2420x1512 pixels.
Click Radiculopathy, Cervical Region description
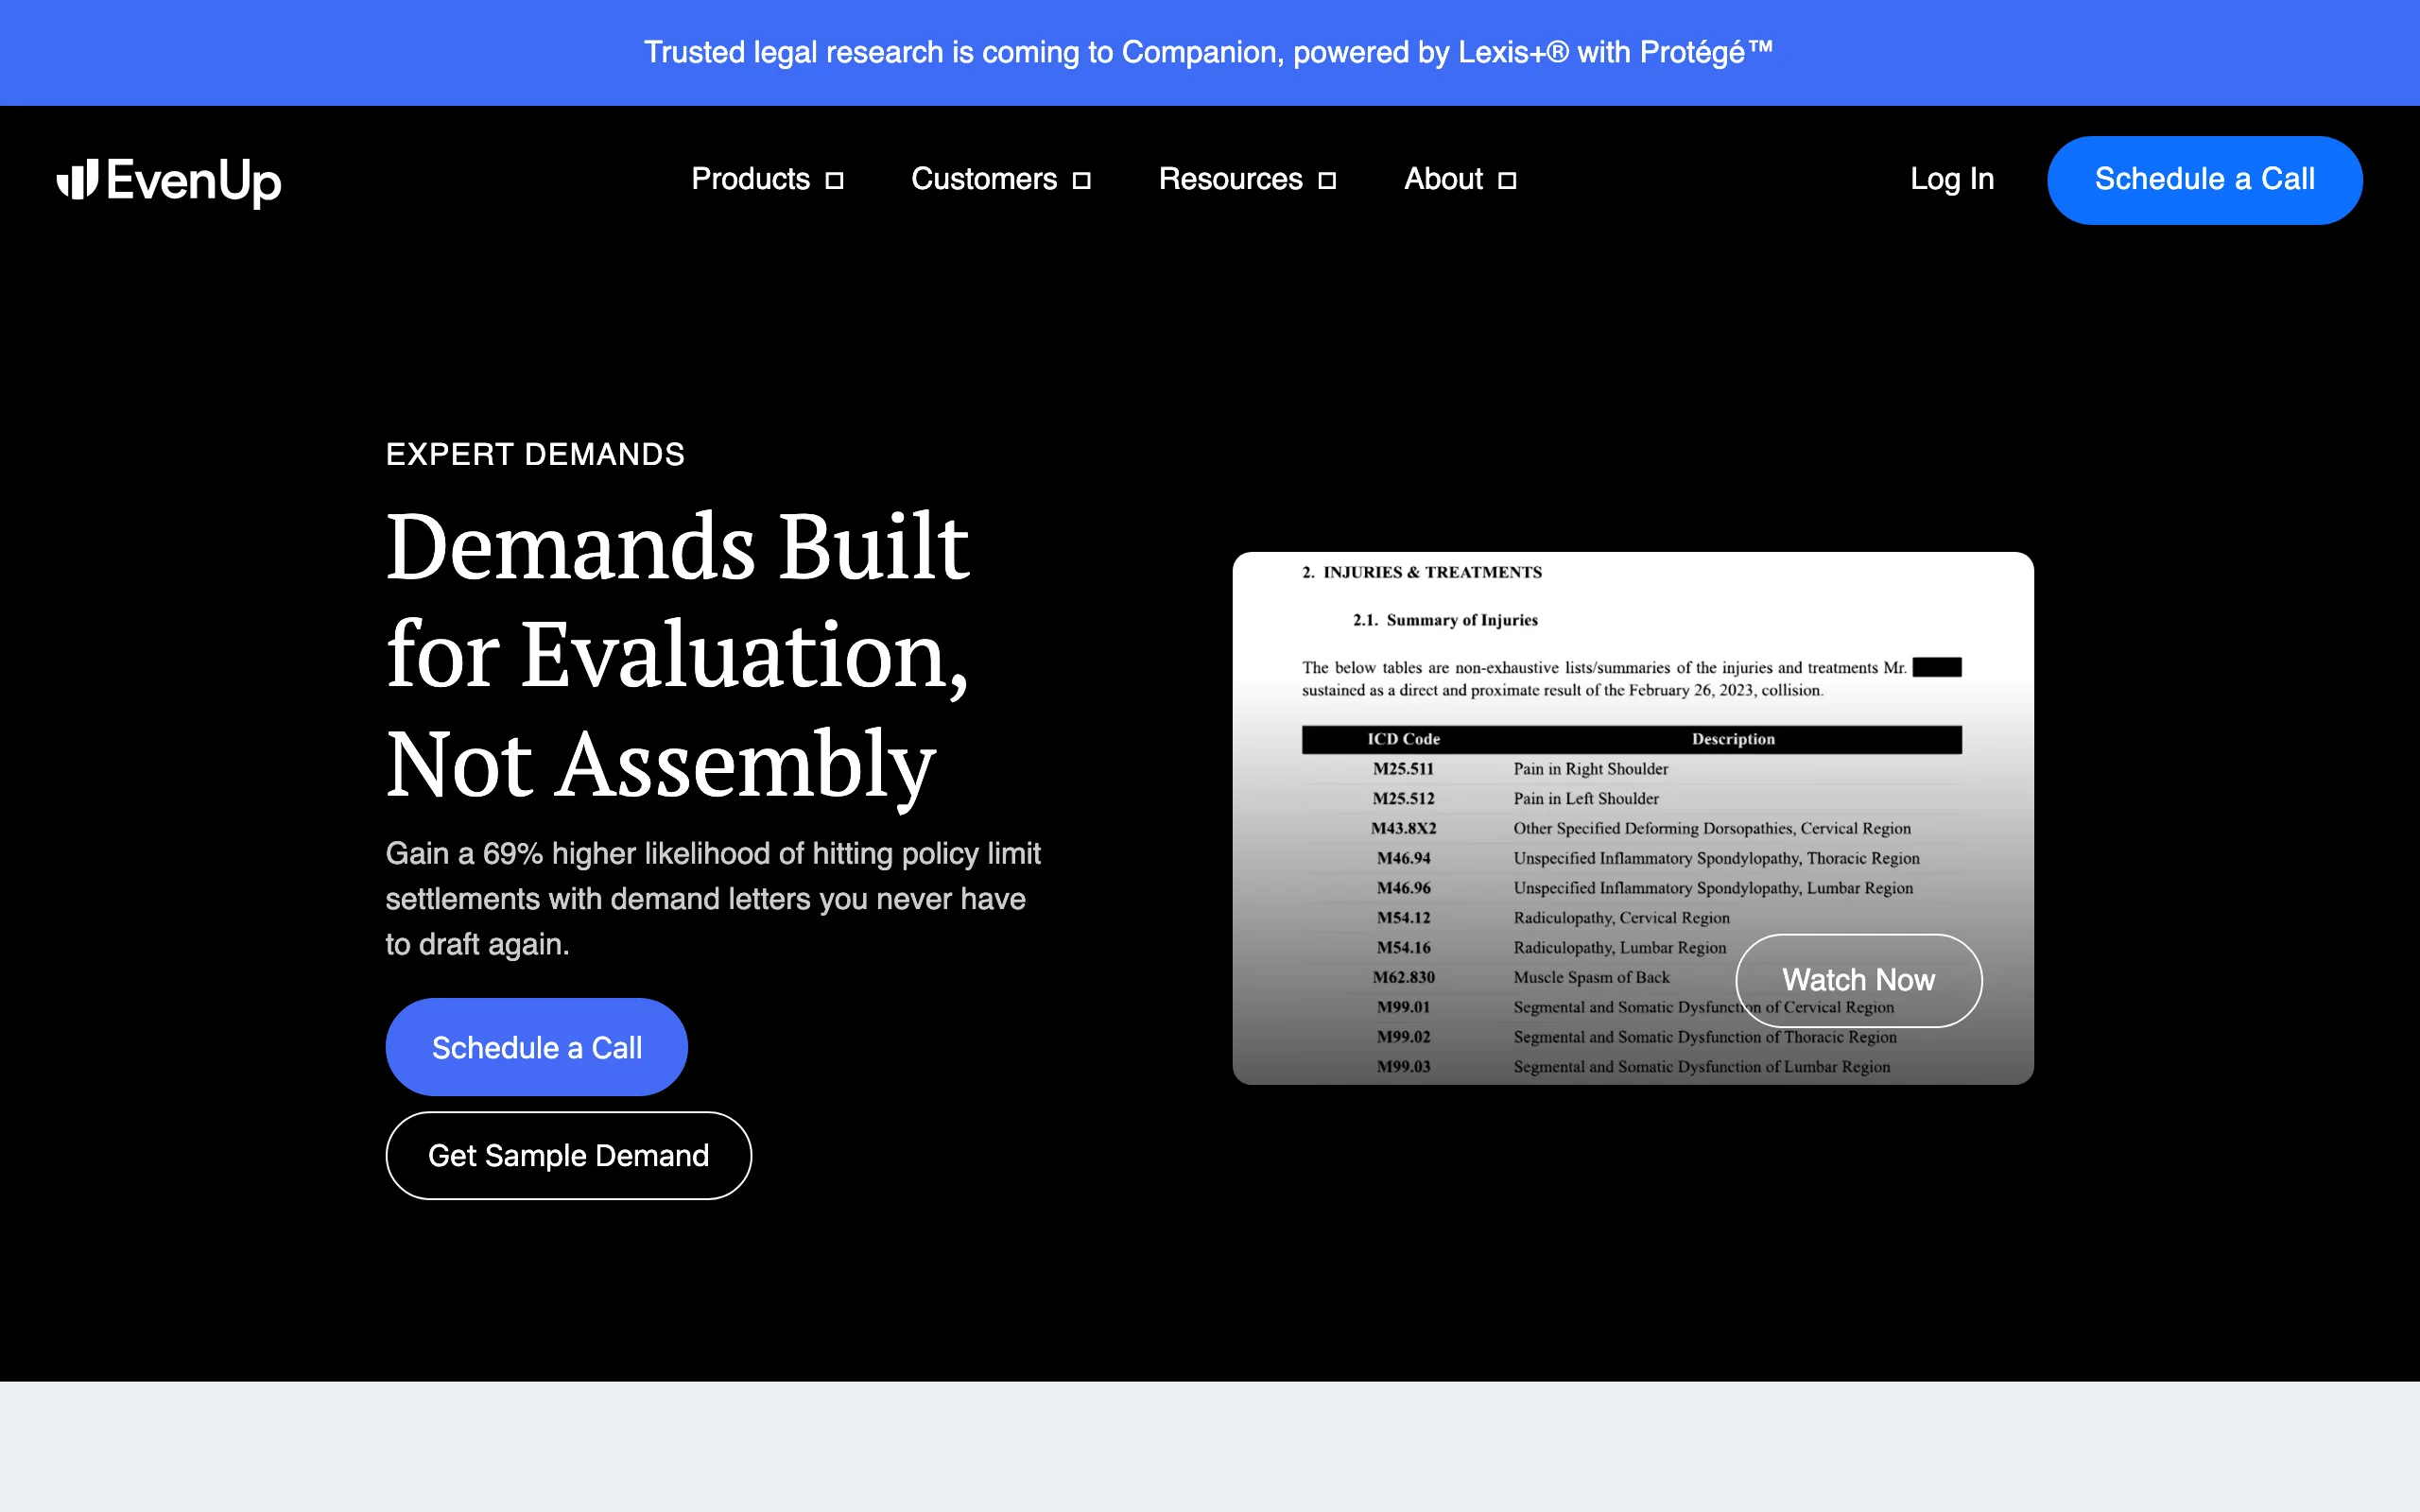point(1621,917)
